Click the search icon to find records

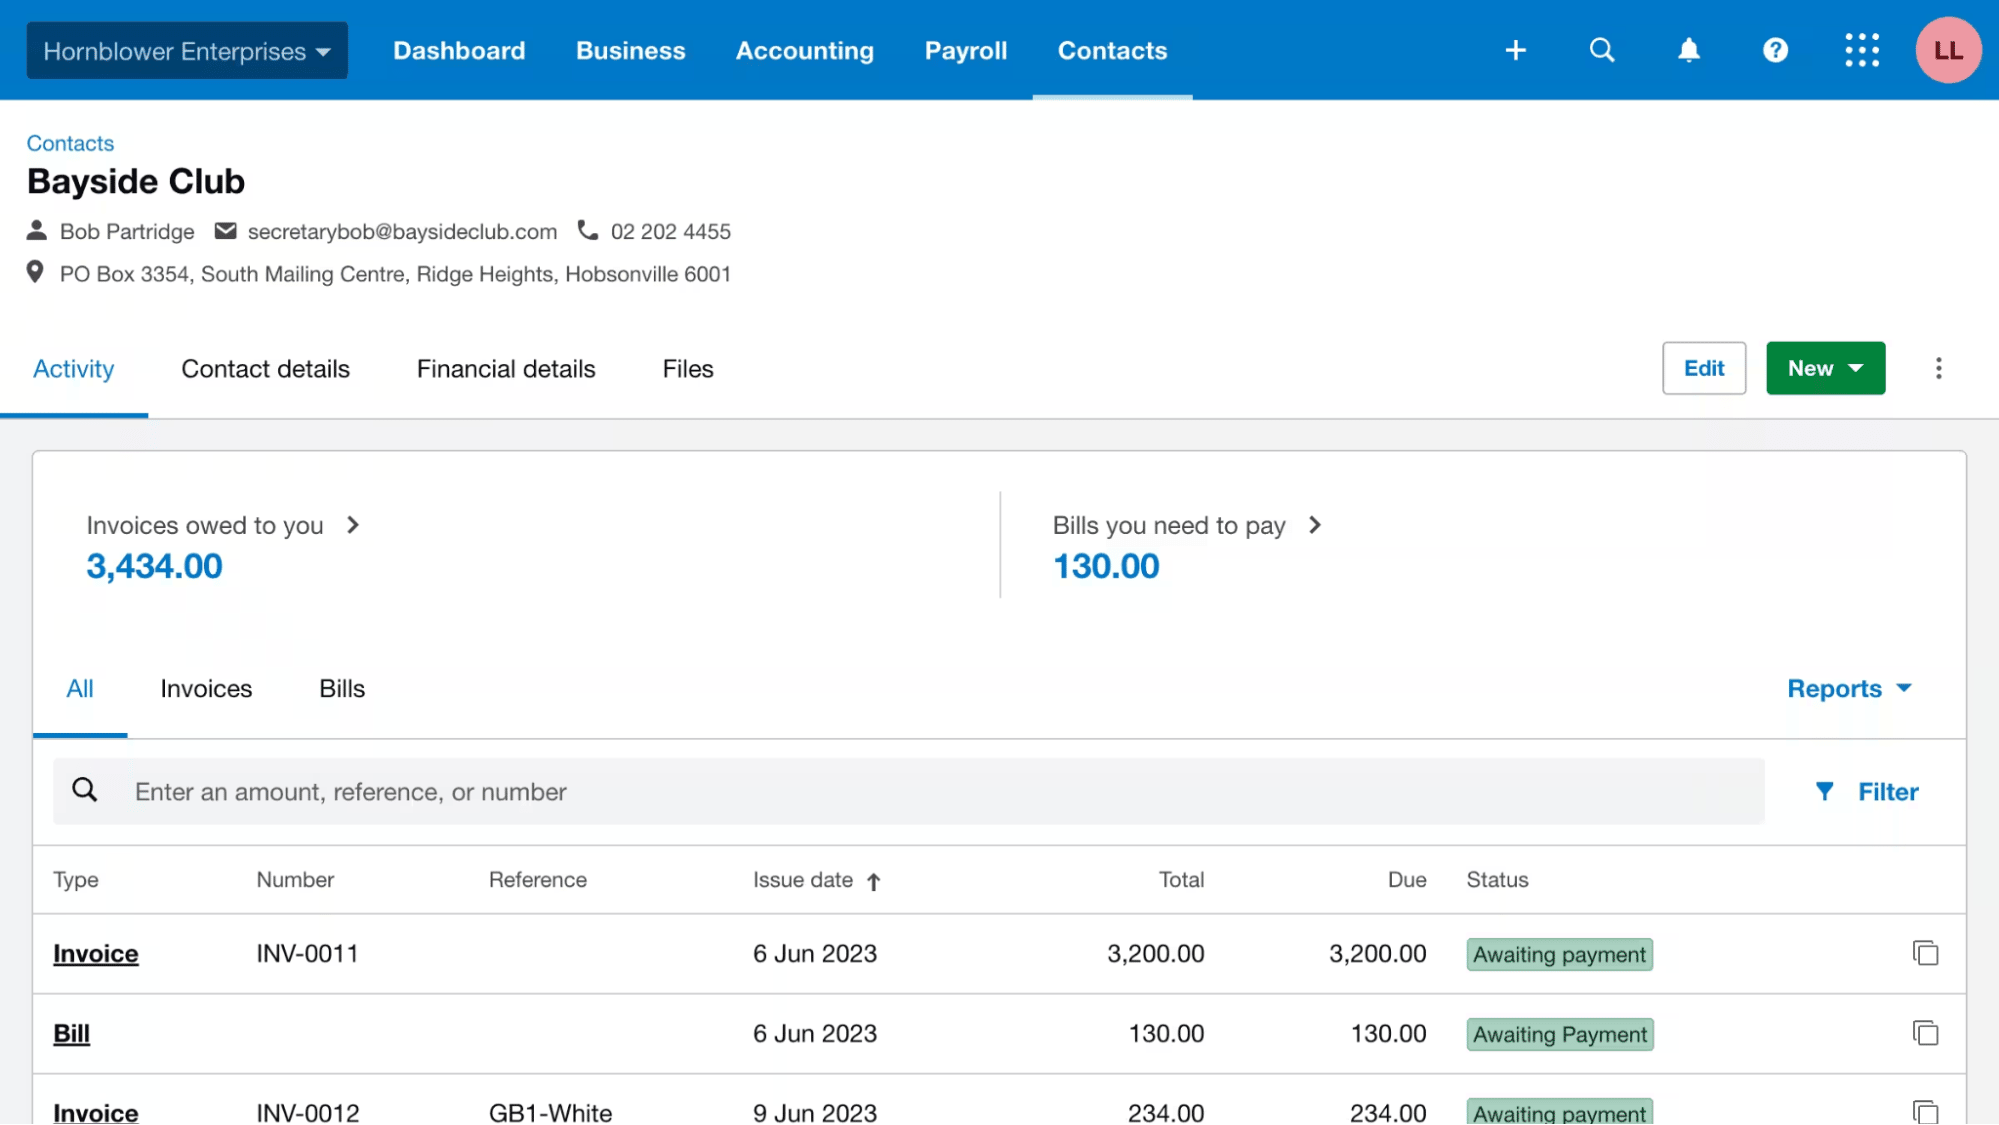click(x=84, y=790)
